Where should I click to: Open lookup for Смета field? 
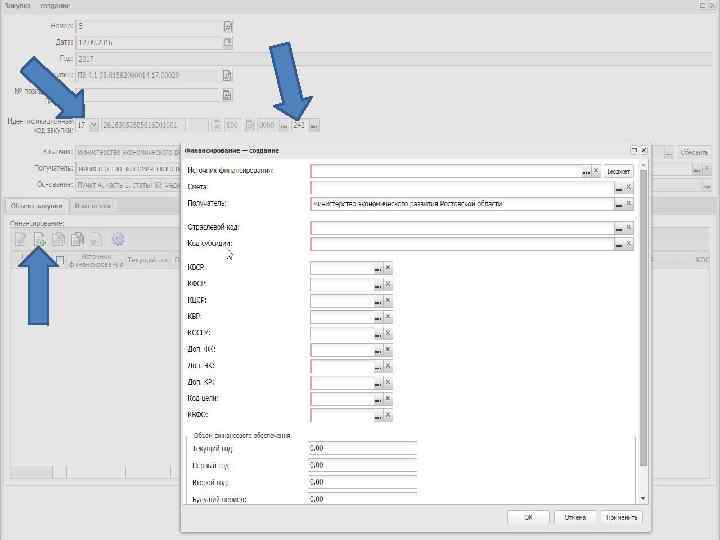pos(619,188)
